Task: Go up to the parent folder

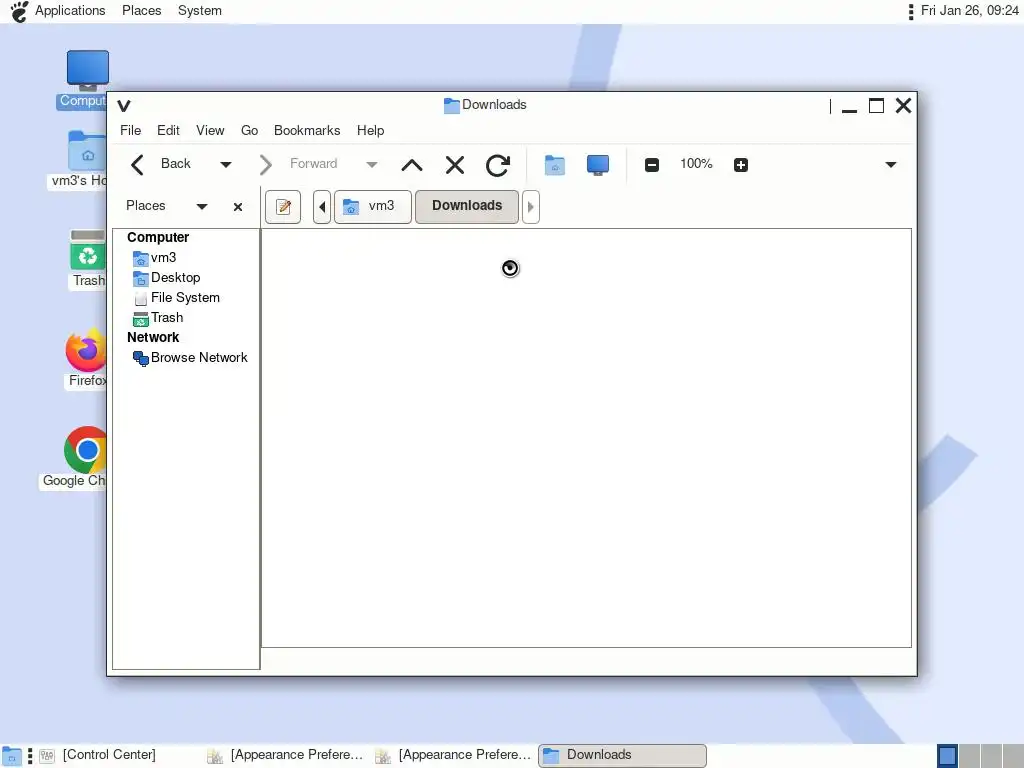Action: coord(411,165)
